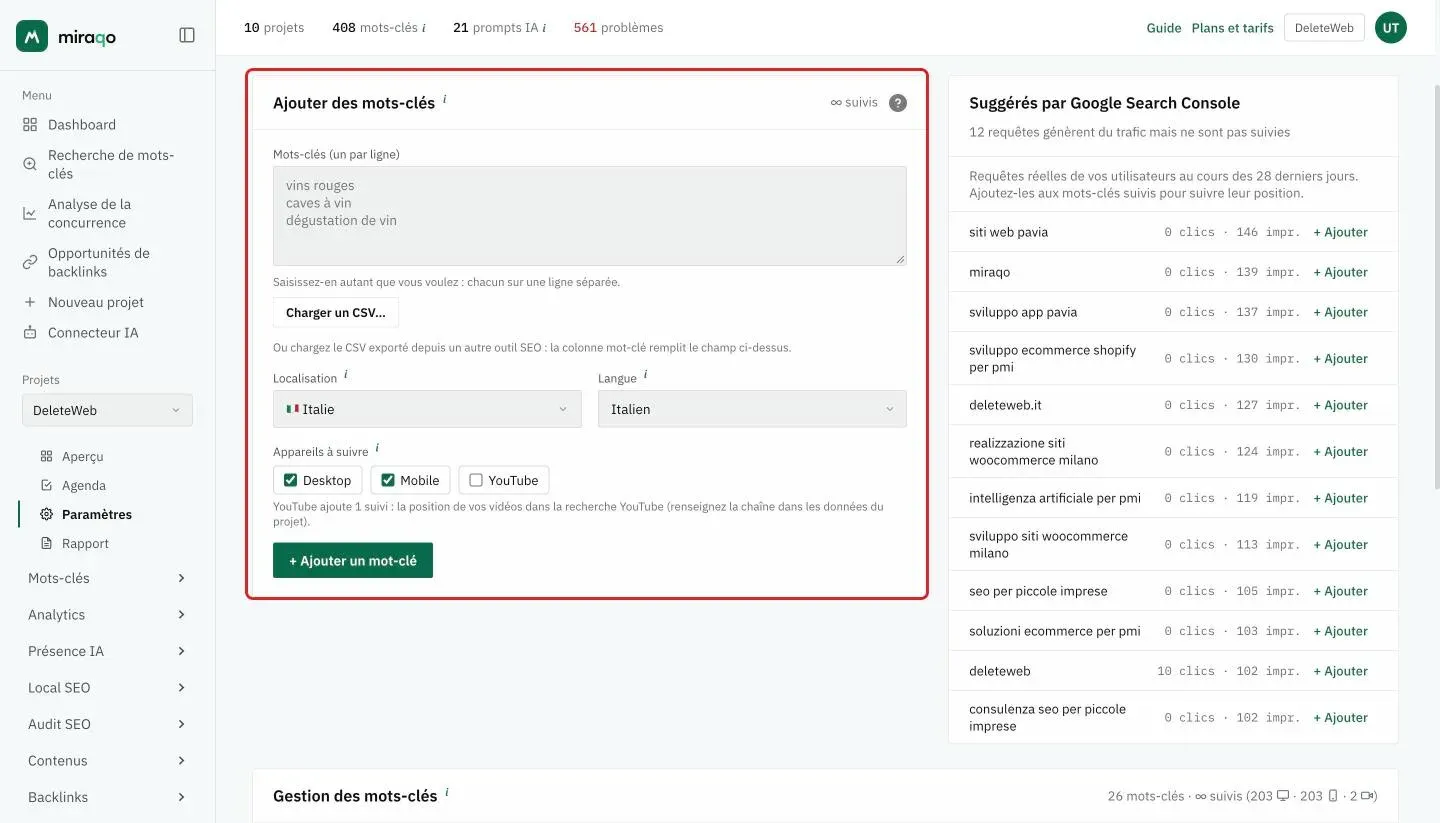The image size is (1440, 823).
Task: Add suggested keyword miraqo
Action: (x=1340, y=272)
